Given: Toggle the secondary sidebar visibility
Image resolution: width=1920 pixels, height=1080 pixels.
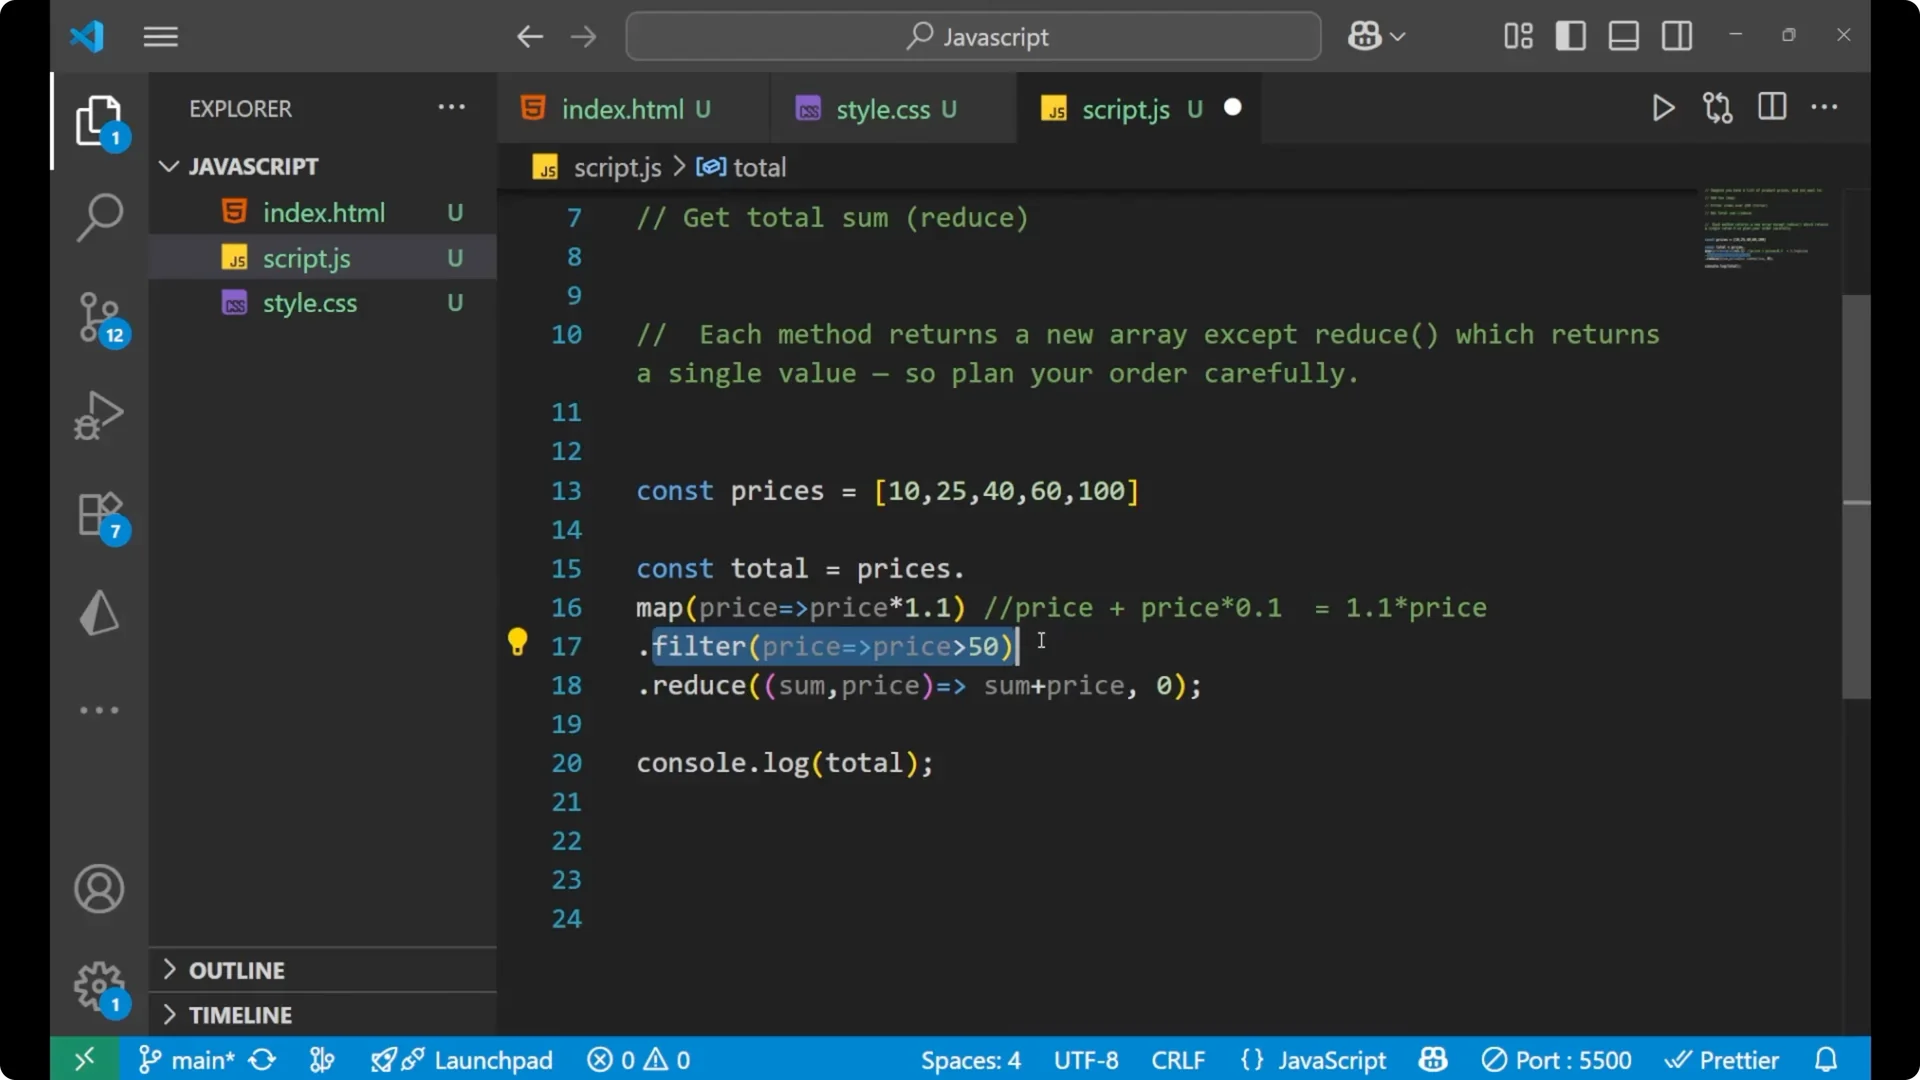Looking at the screenshot, I should pos(1676,36).
